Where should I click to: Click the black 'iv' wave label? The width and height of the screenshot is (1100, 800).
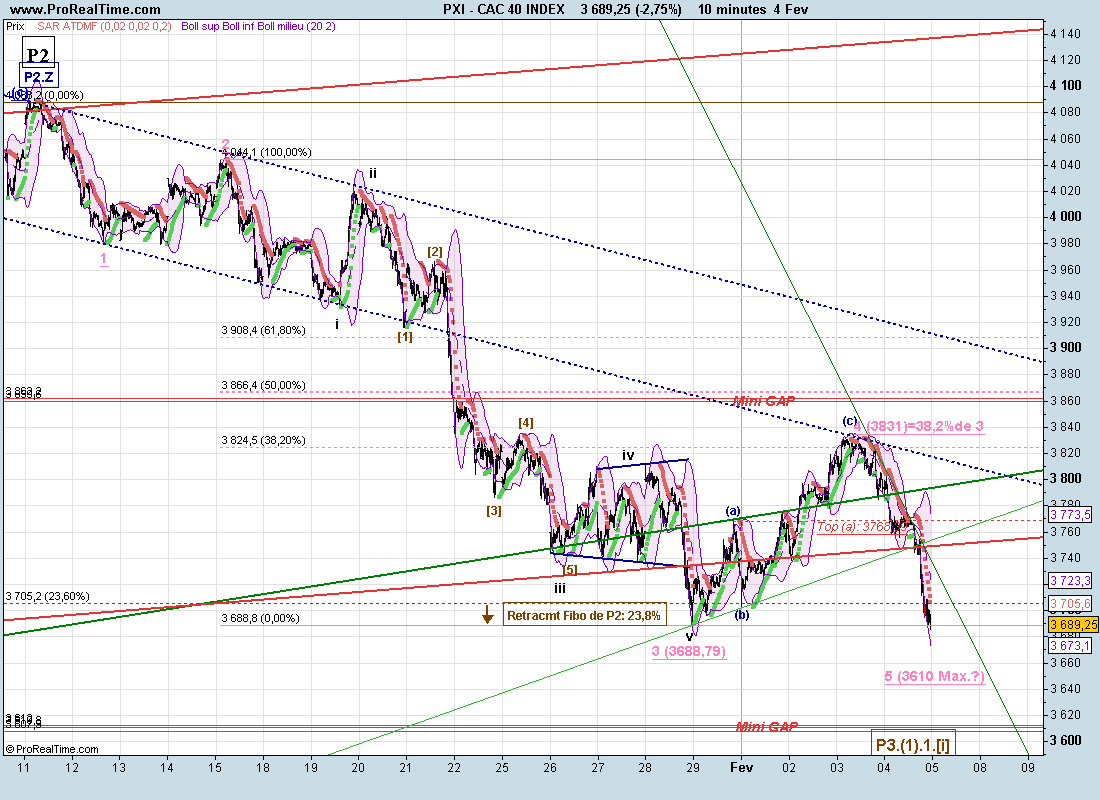pyautogui.click(x=629, y=455)
